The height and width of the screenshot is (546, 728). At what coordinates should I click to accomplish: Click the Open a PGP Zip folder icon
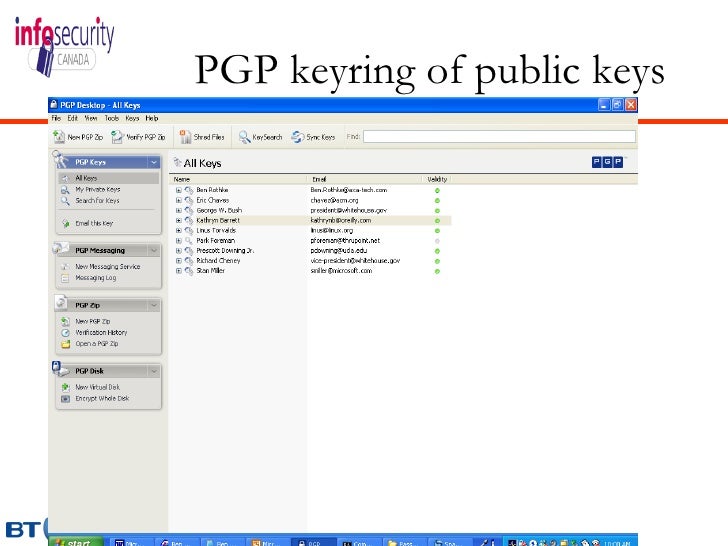point(65,344)
